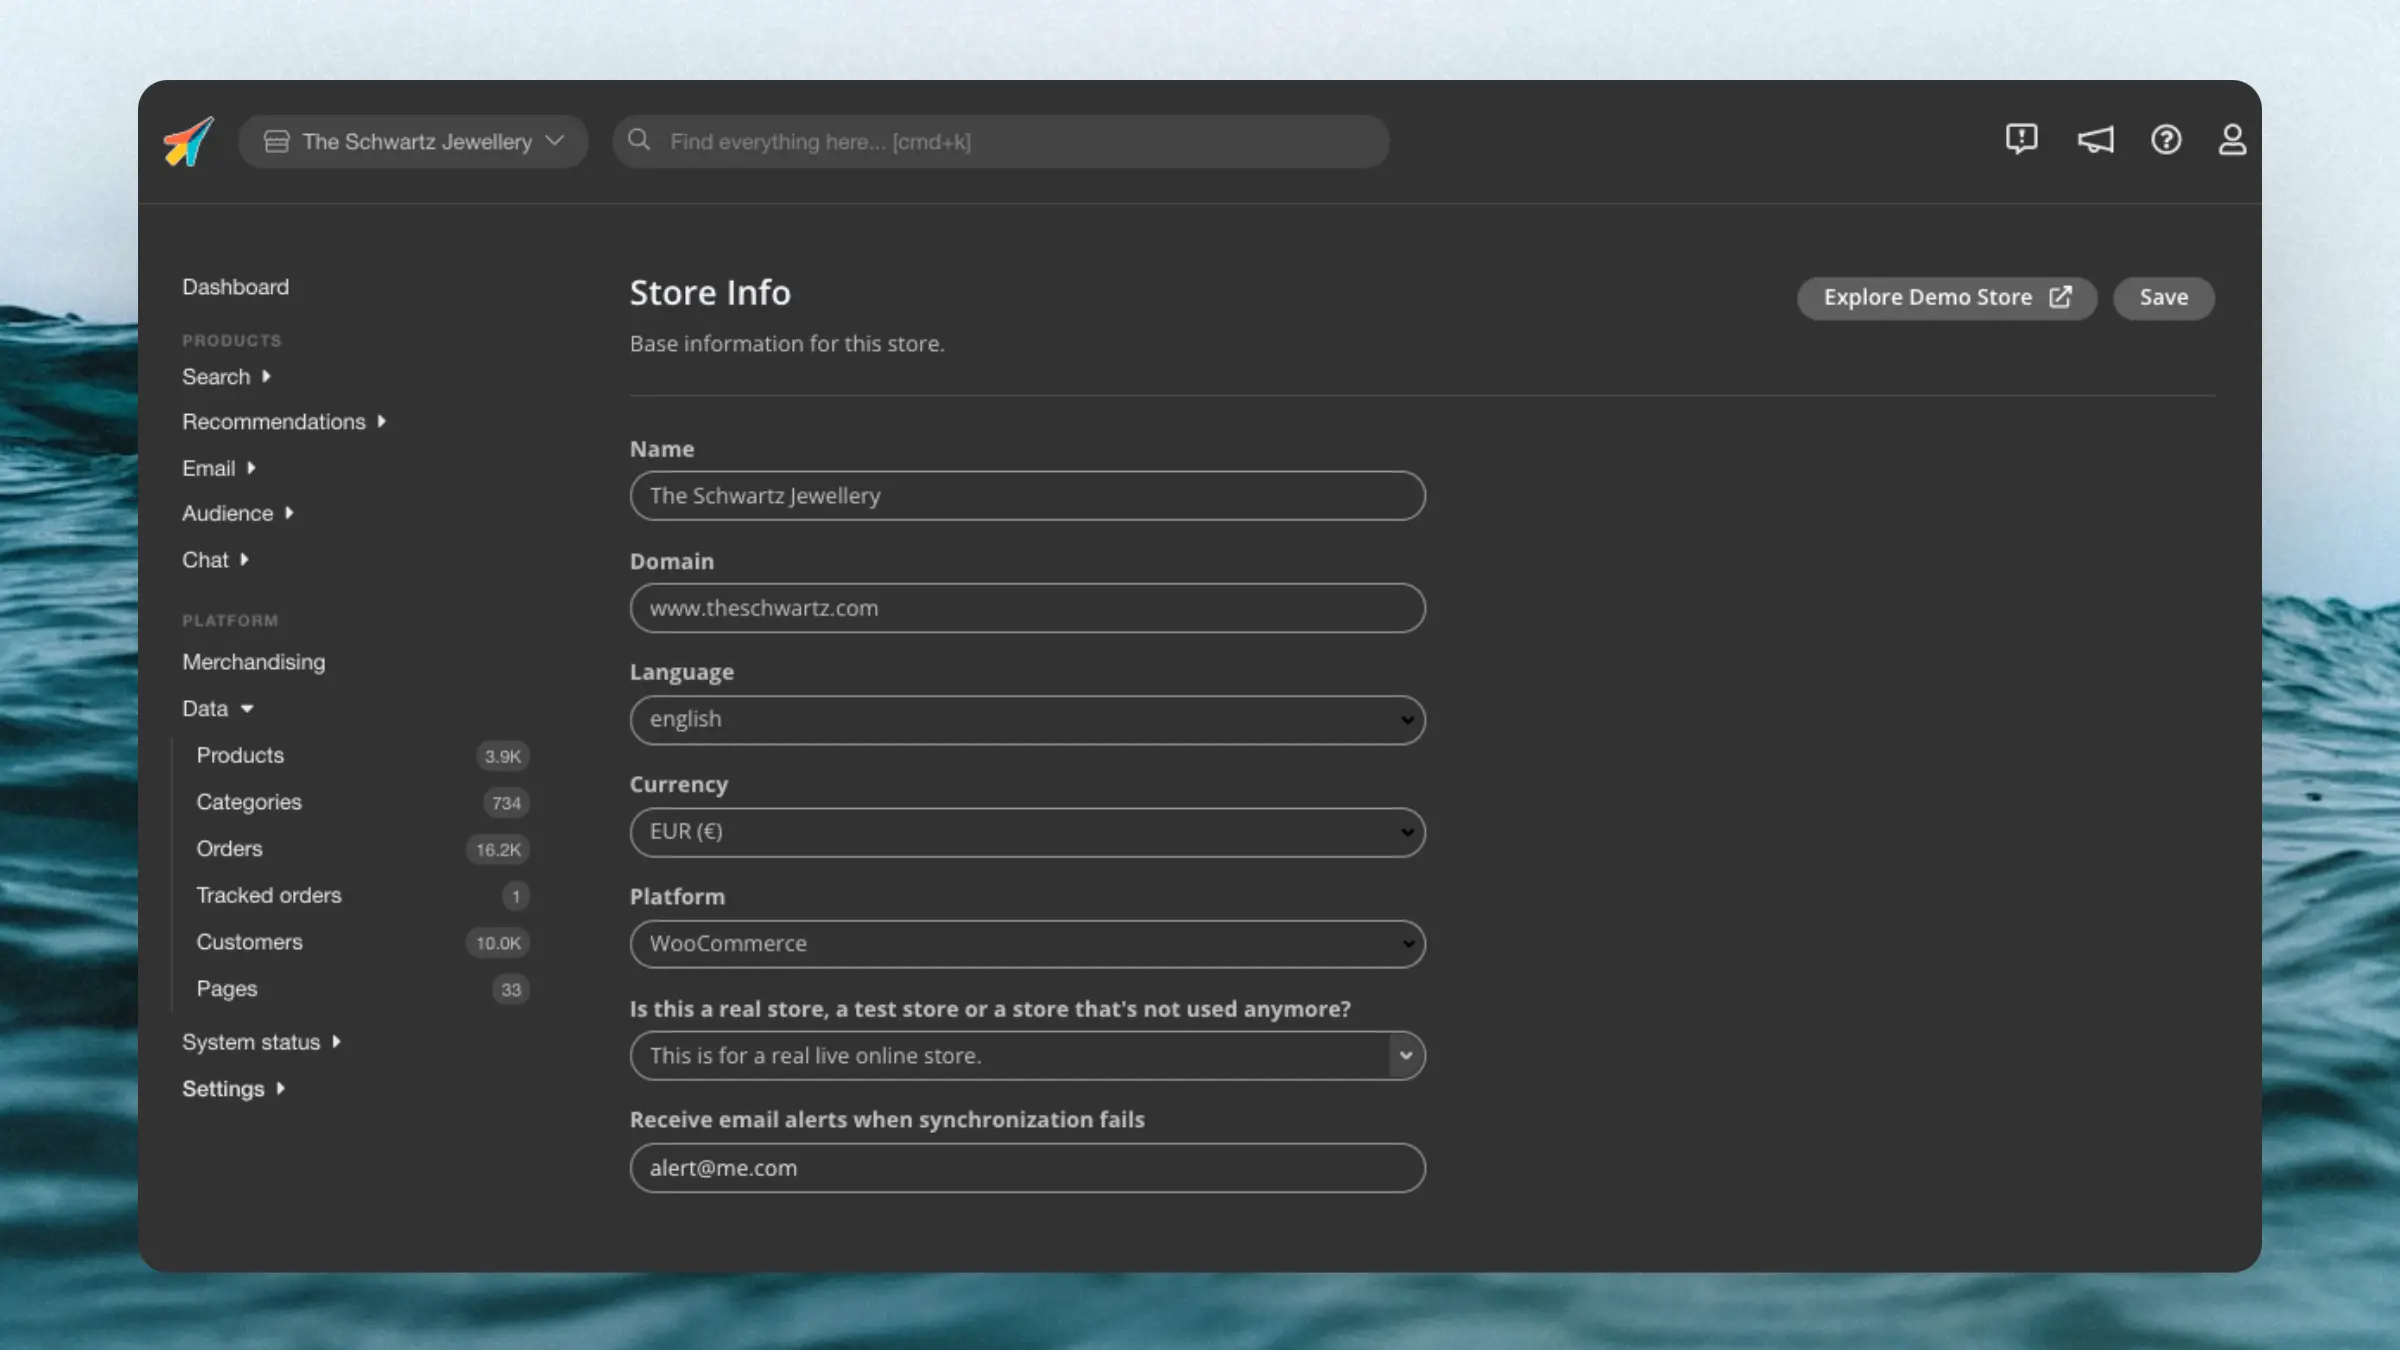The image size is (2400, 1350).
Task: Click the 16.2K Orders count badge
Action: coord(498,850)
